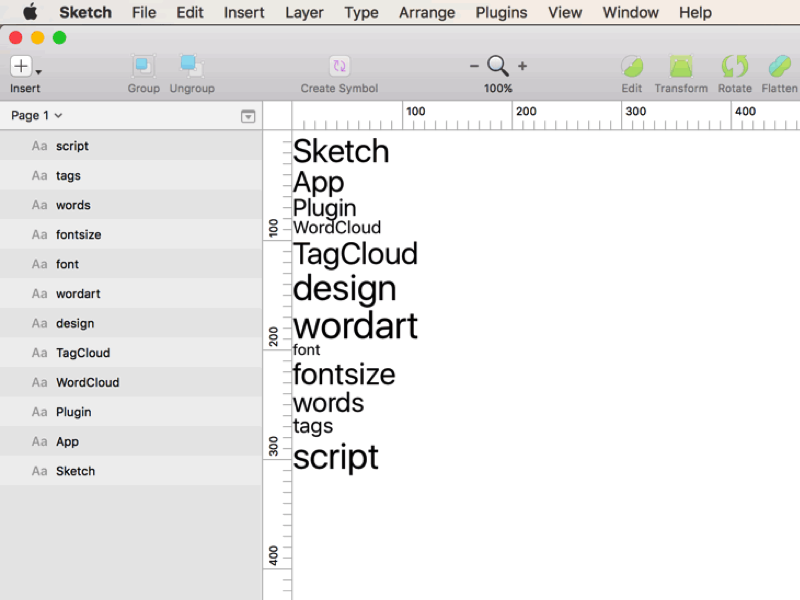The height and width of the screenshot is (600, 800).
Task: Open the Plugins menu
Action: coord(502,12)
